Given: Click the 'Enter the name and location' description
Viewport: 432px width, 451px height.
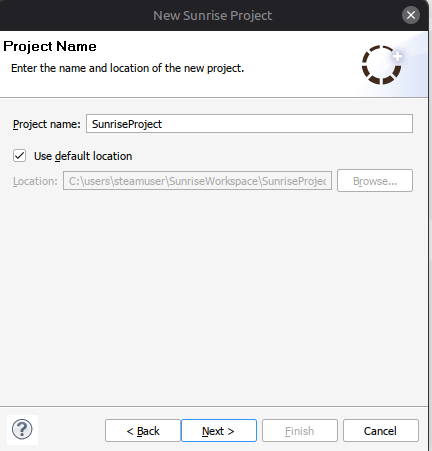Looking at the screenshot, I should (127, 68).
